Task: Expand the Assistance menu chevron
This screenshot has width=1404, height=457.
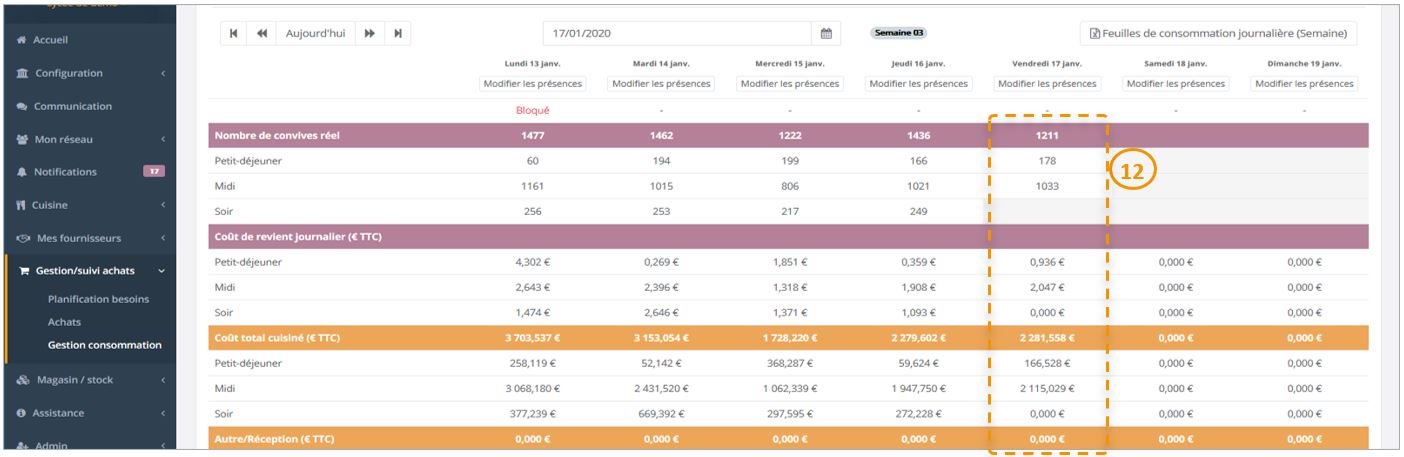Action: point(162,413)
